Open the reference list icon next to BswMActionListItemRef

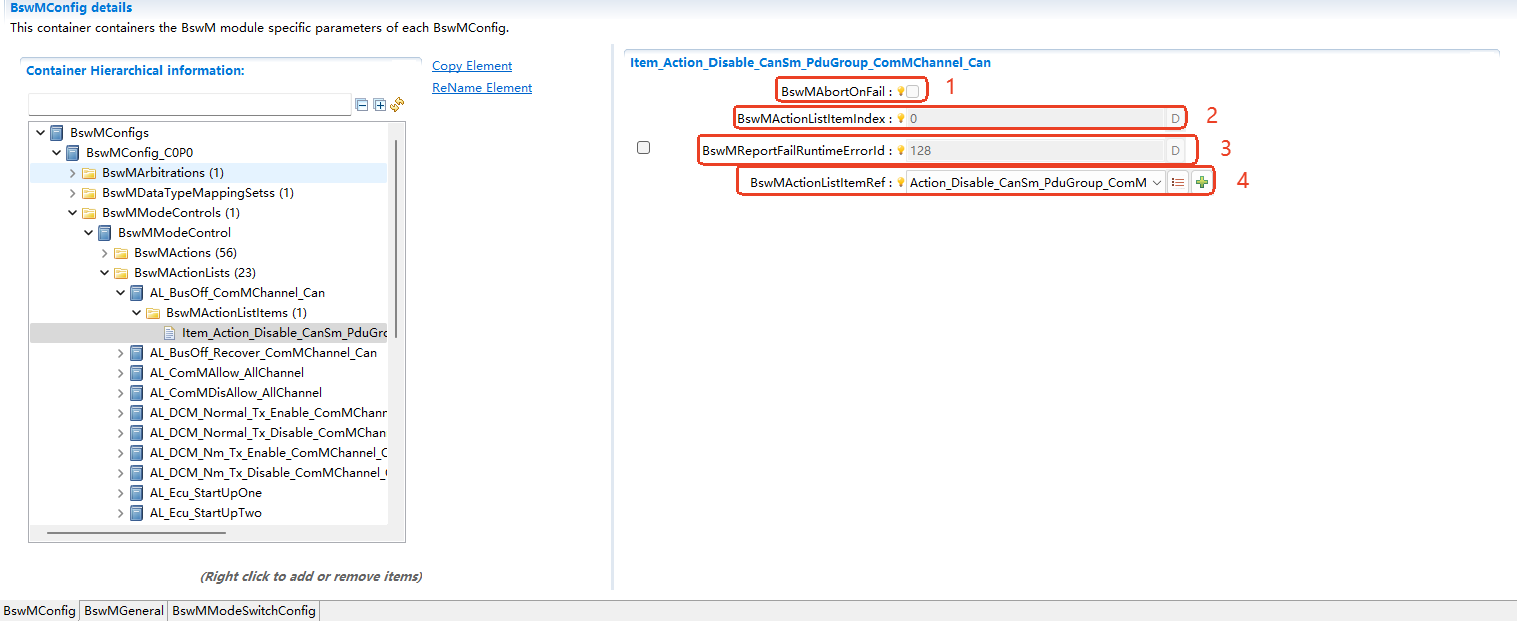coord(1177,181)
